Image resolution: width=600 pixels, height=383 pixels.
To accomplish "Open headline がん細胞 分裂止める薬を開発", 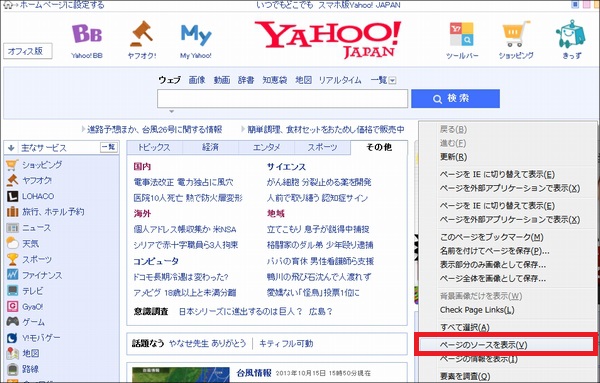I will pyautogui.click(x=319, y=183).
